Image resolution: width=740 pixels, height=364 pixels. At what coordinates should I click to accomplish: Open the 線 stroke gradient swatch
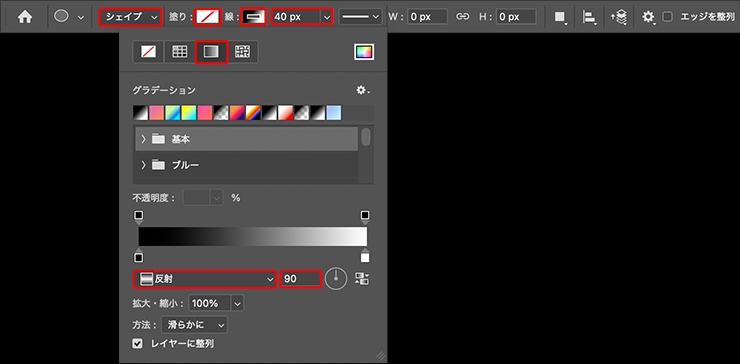coord(254,17)
